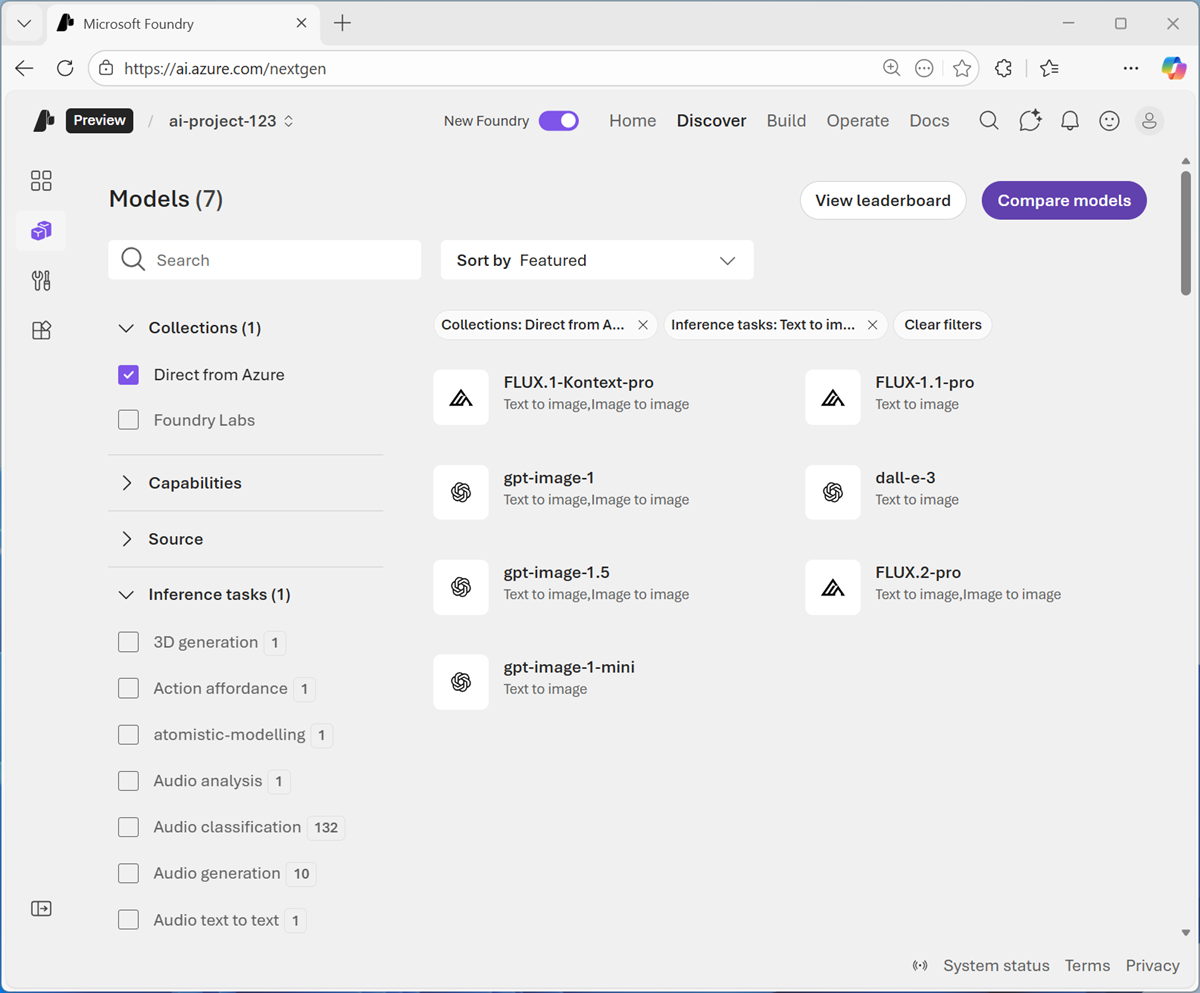Turn off the New Foundry toggle

(x=558, y=121)
